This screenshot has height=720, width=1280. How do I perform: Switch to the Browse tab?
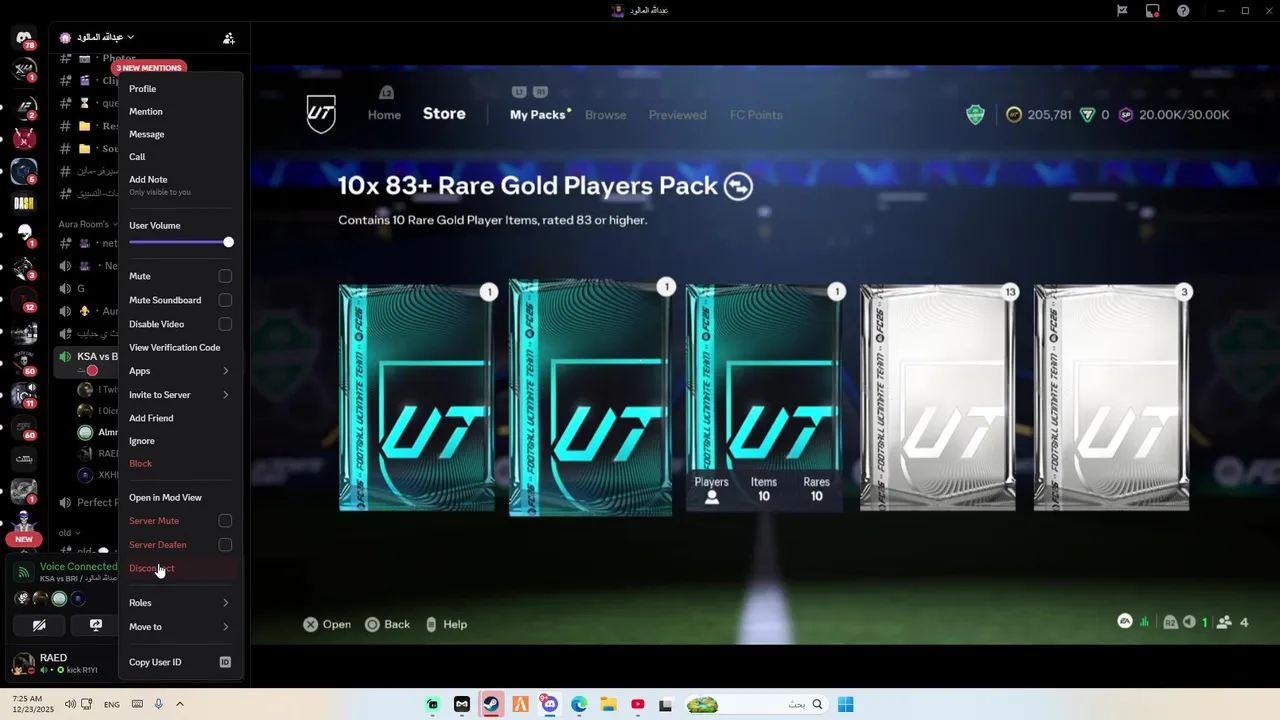pos(605,115)
